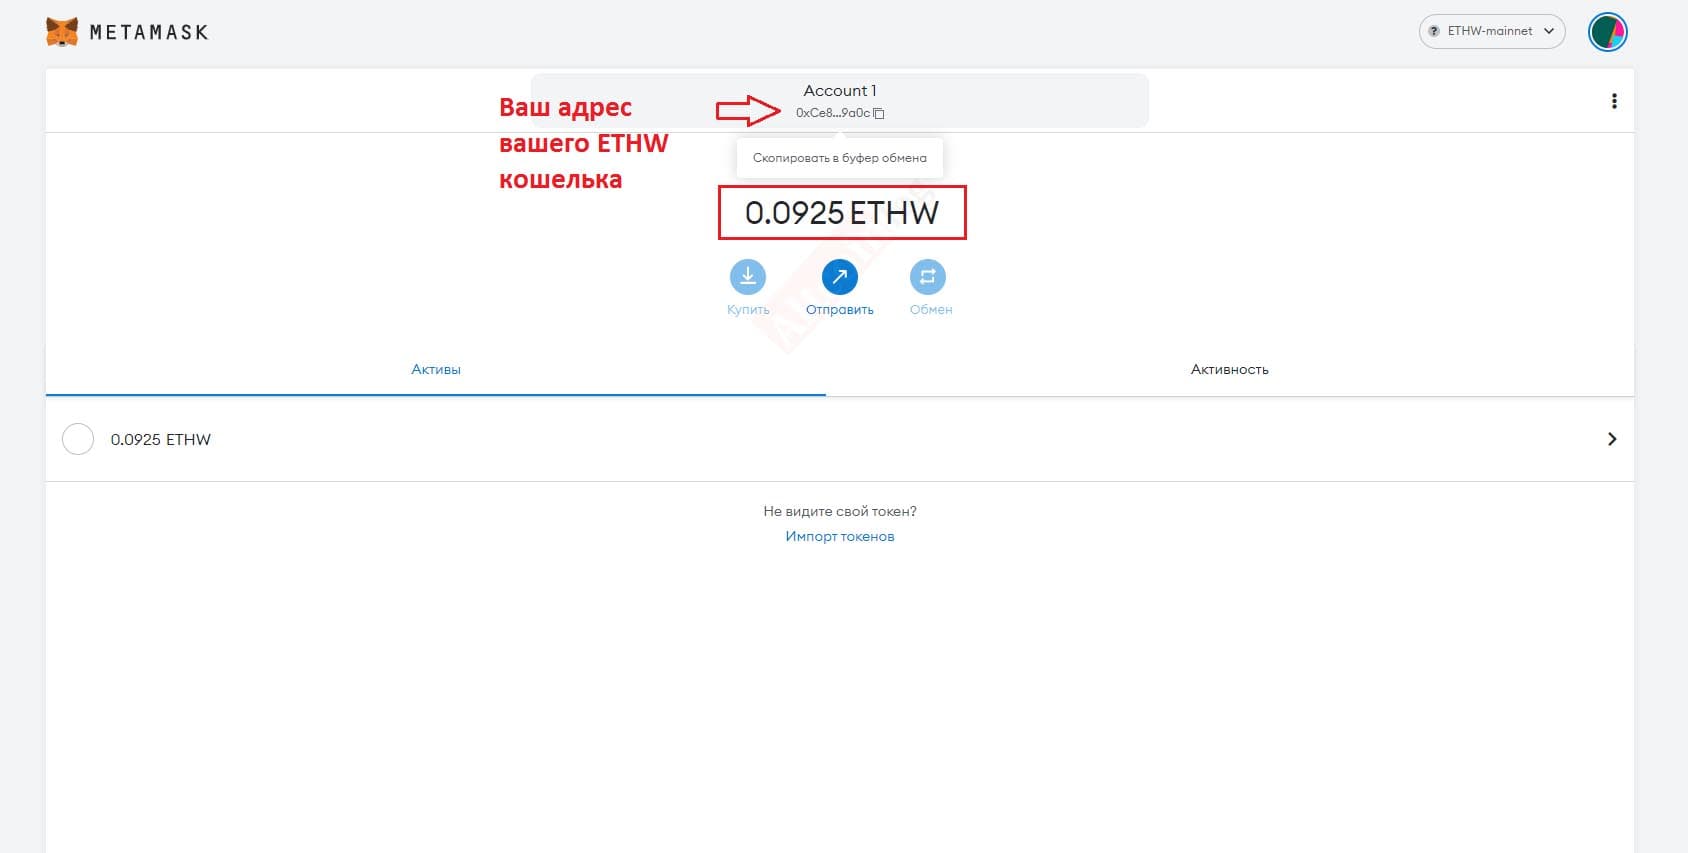Switch to the Активность tab
1688x853 pixels.
pos(1230,369)
